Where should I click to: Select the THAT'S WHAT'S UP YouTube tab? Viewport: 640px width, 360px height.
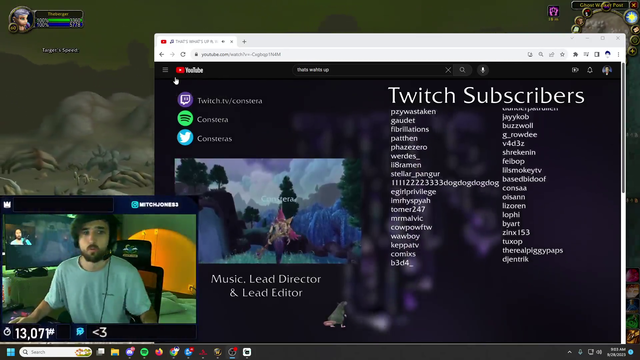point(196,42)
